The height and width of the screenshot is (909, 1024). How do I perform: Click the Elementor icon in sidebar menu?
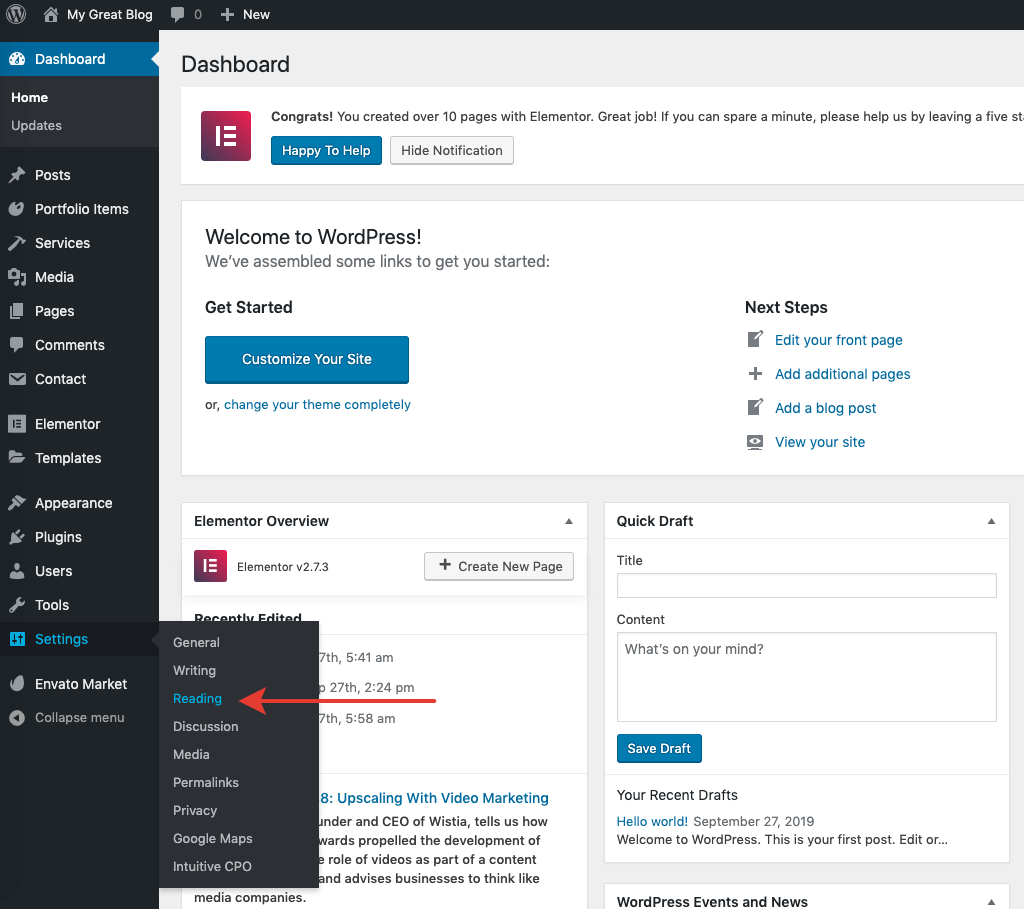[x=17, y=424]
